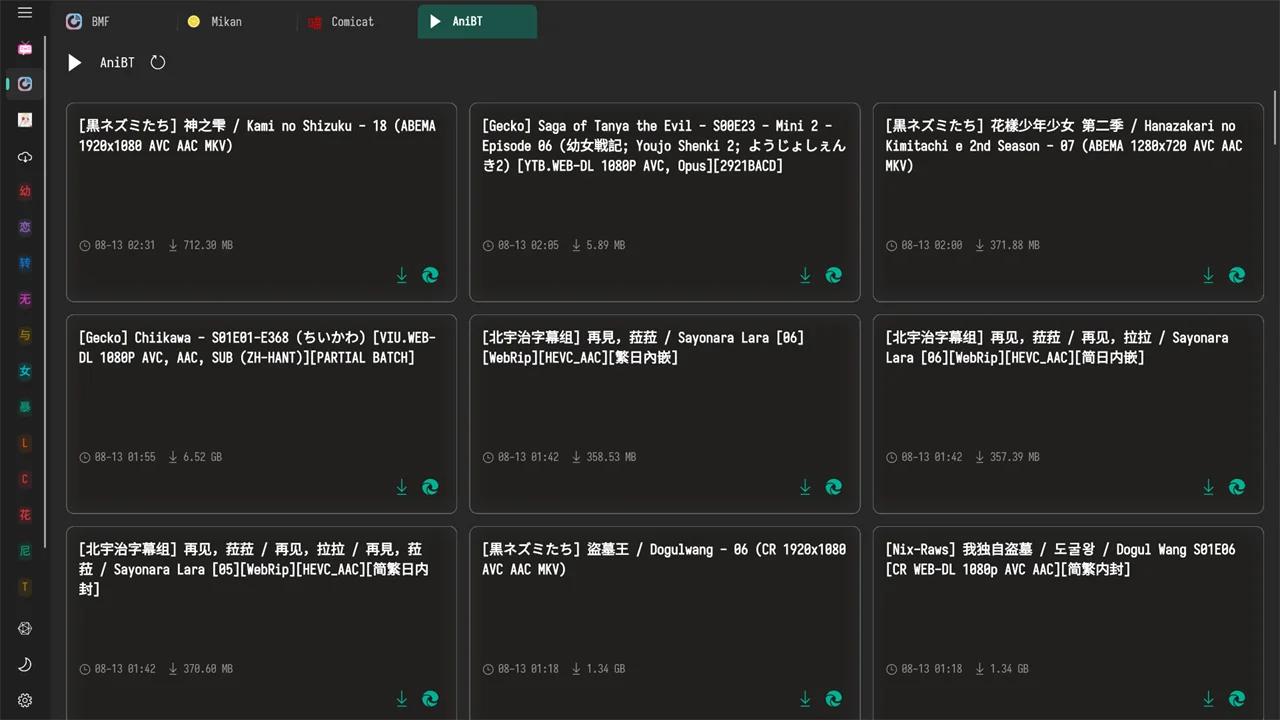Open settings via the gear icon

[x=25, y=701]
